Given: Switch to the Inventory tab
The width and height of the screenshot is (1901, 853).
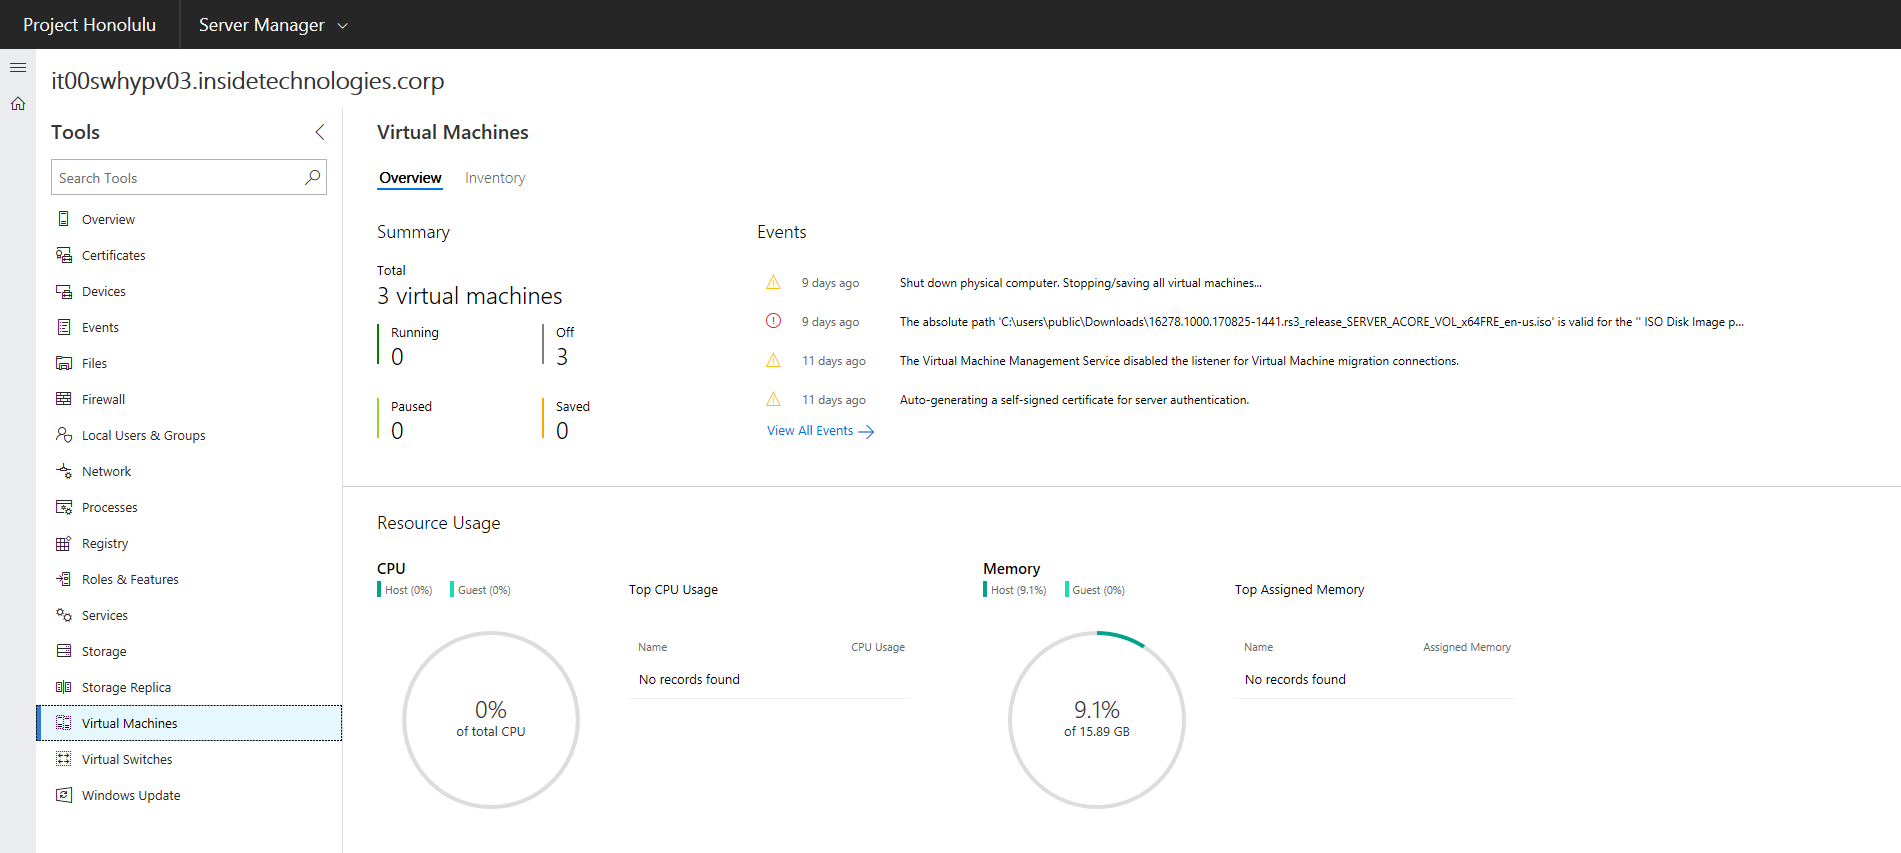Looking at the screenshot, I should coord(494,178).
